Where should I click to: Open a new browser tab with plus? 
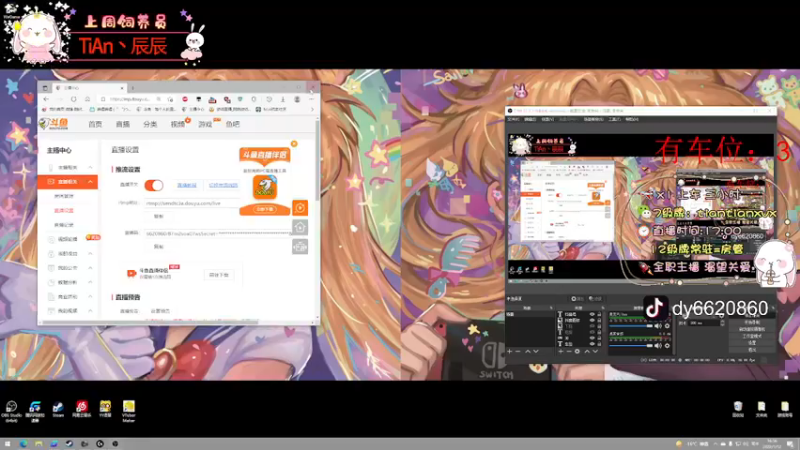(x=133, y=88)
